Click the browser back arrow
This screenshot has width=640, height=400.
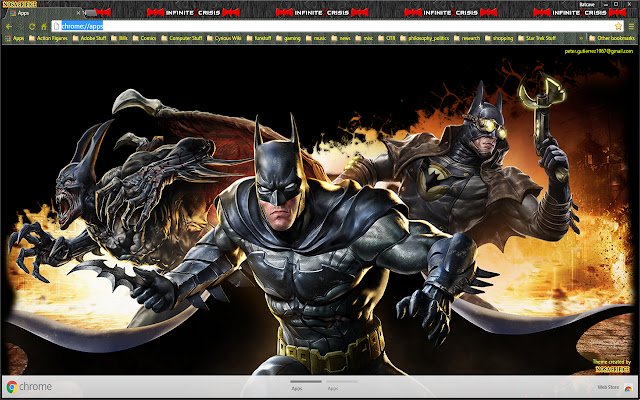[x=9, y=27]
